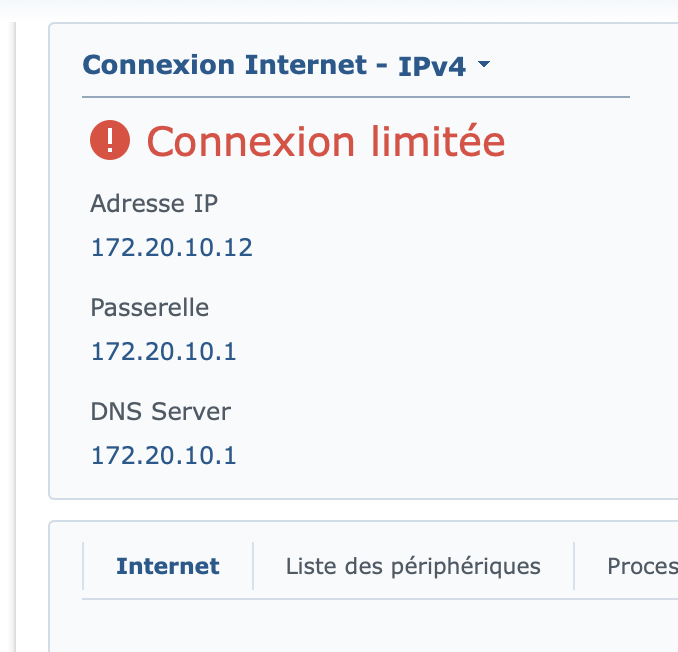The image size is (678, 652).
Task: Open the partially visible Proces tab
Action: (x=642, y=566)
